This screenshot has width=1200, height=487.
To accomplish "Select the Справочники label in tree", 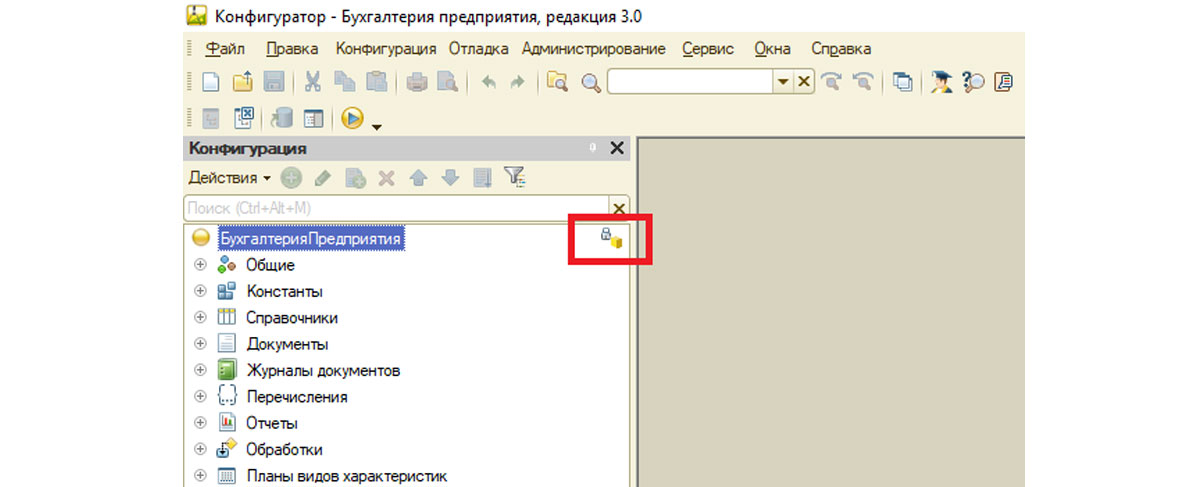I will tap(292, 318).
